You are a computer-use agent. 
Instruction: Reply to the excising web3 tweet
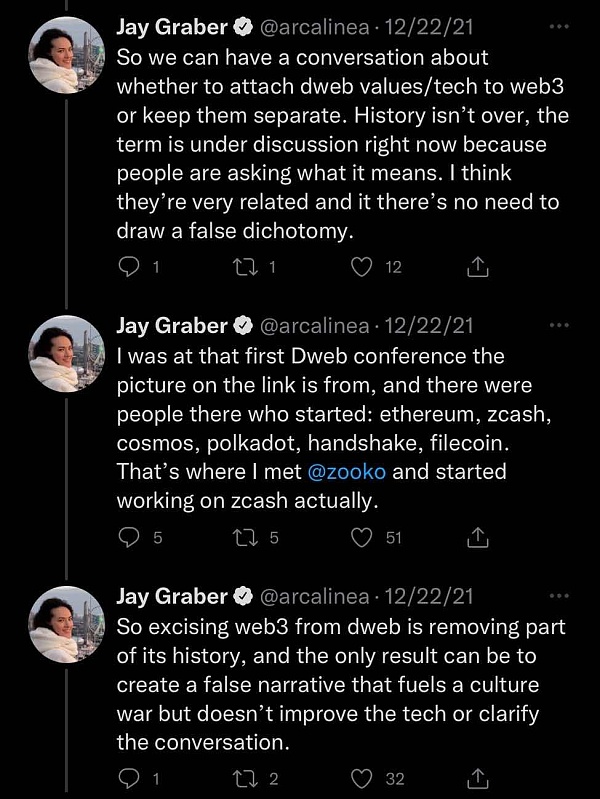(x=128, y=778)
